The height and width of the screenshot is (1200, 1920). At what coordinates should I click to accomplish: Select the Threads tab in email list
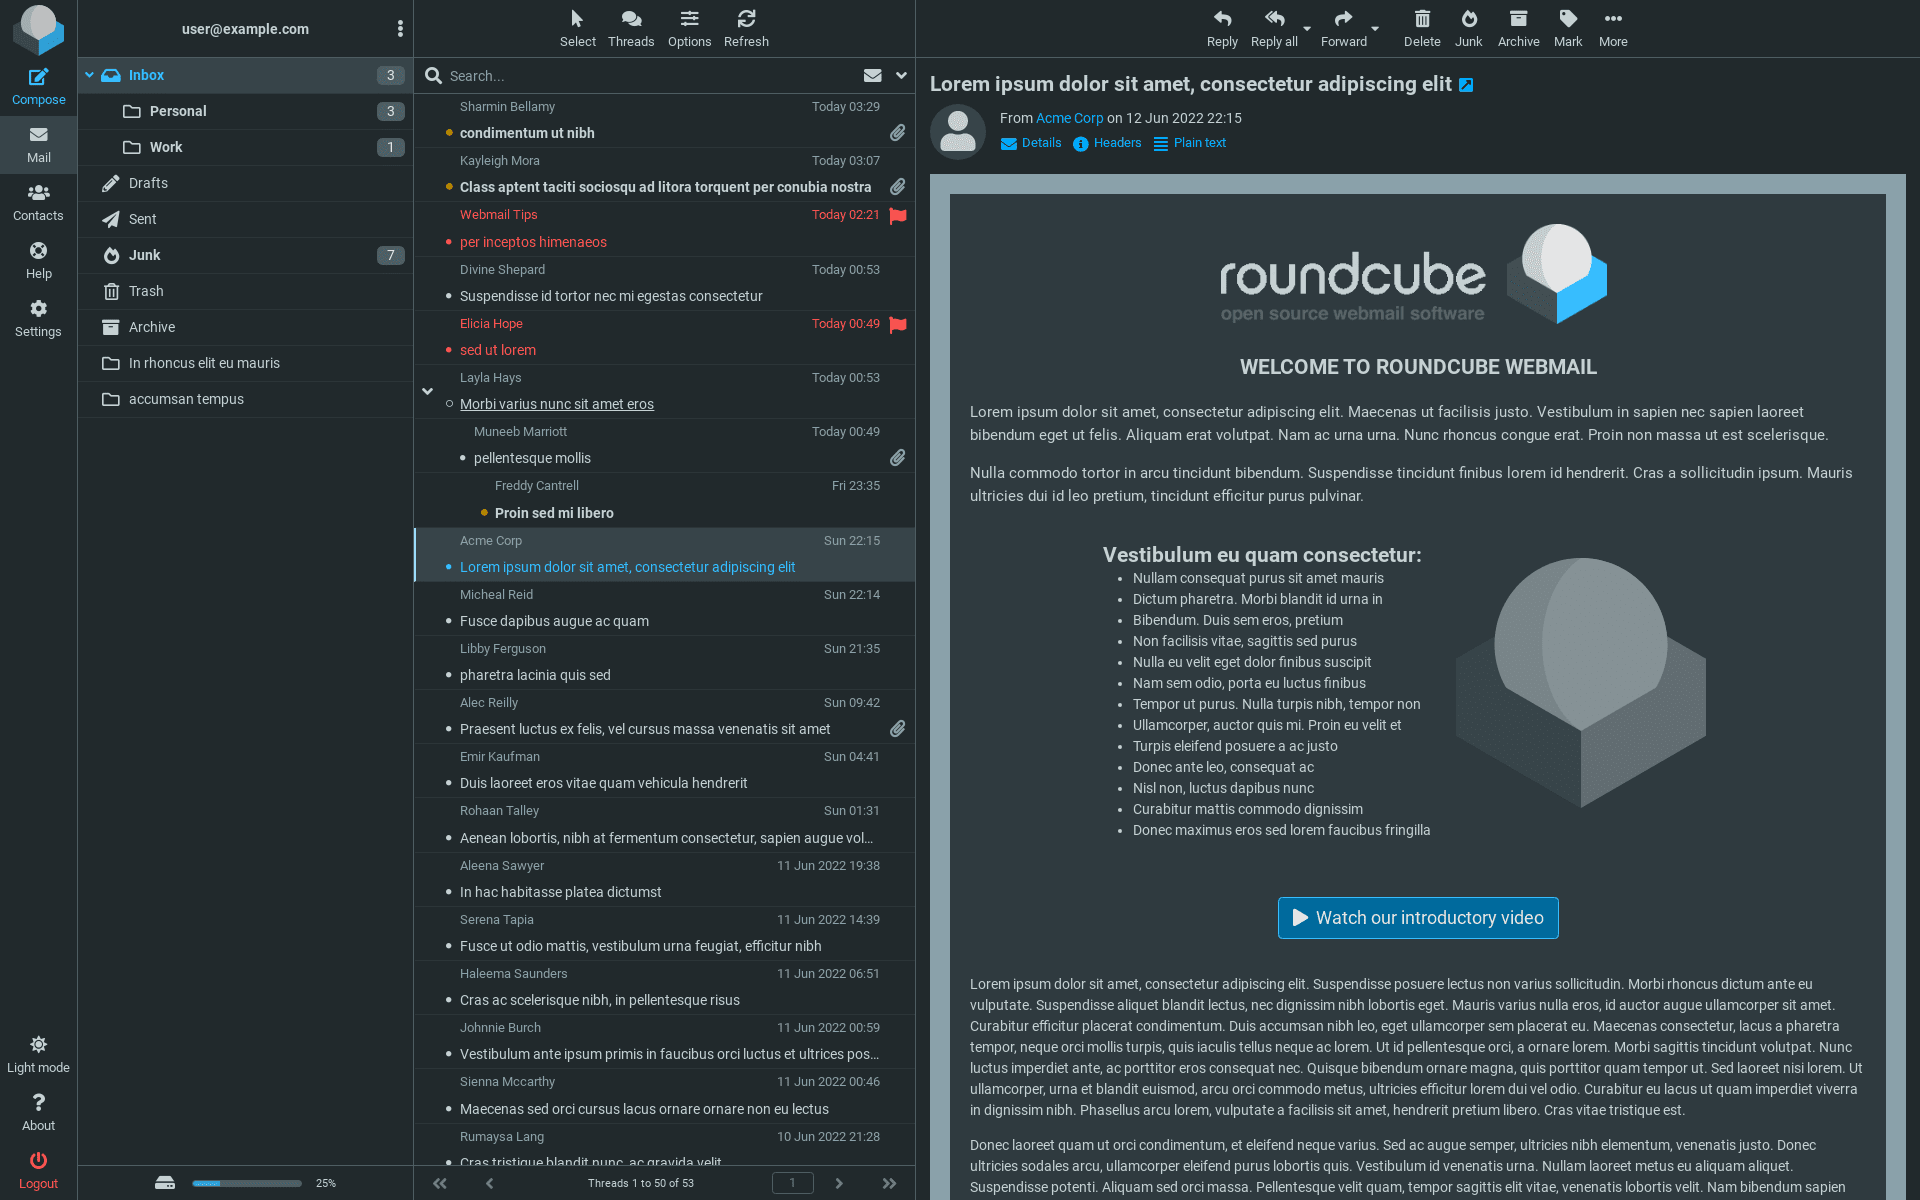[630, 25]
